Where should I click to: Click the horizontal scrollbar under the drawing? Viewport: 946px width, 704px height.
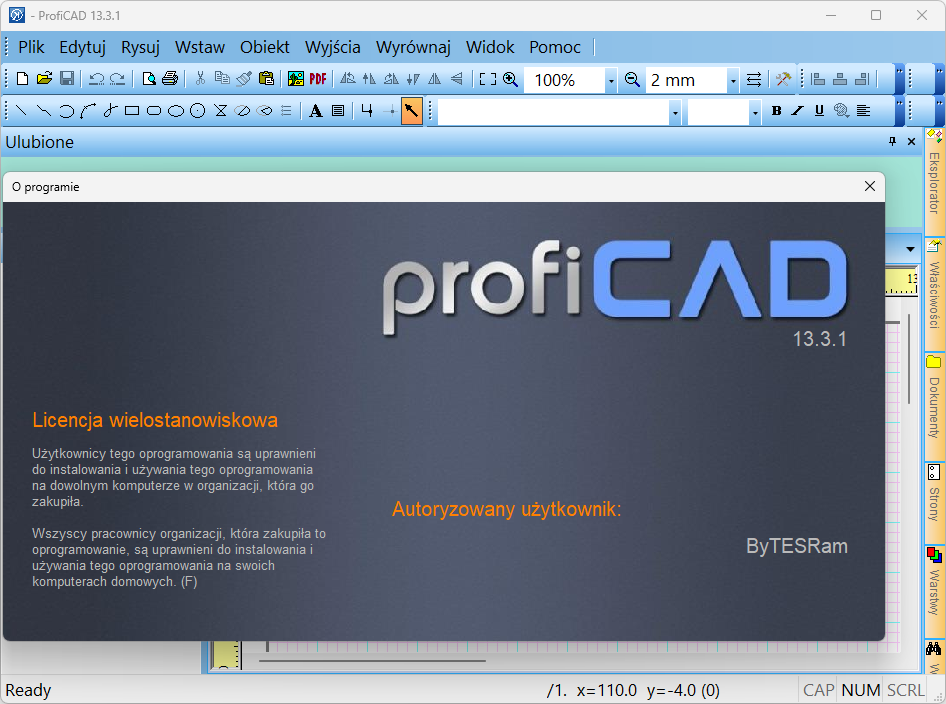pos(372,661)
